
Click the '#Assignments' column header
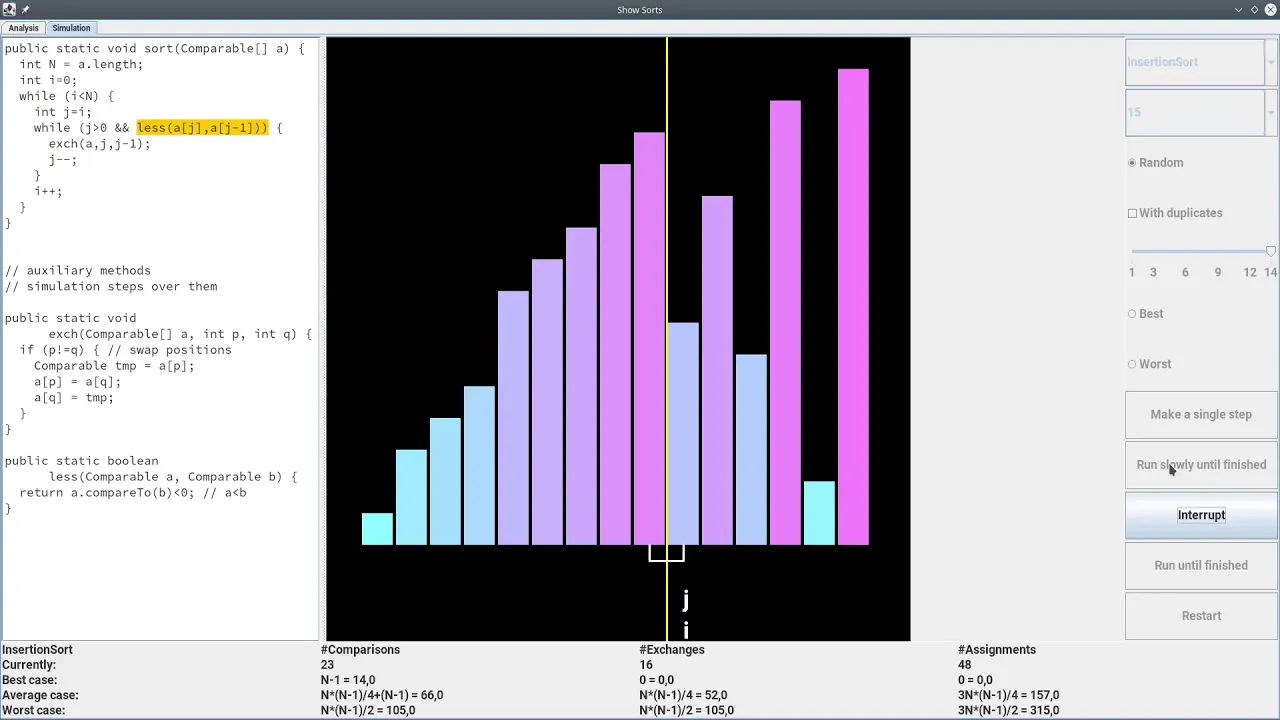click(997, 650)
